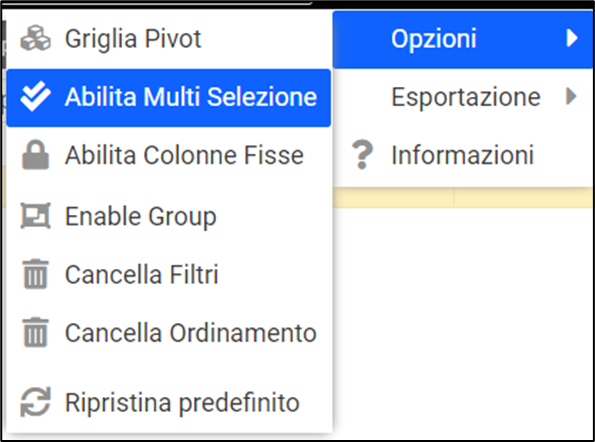Toggle Abilita Multi Selezione off
595x442 pixels.
click(x=168, y=98)
